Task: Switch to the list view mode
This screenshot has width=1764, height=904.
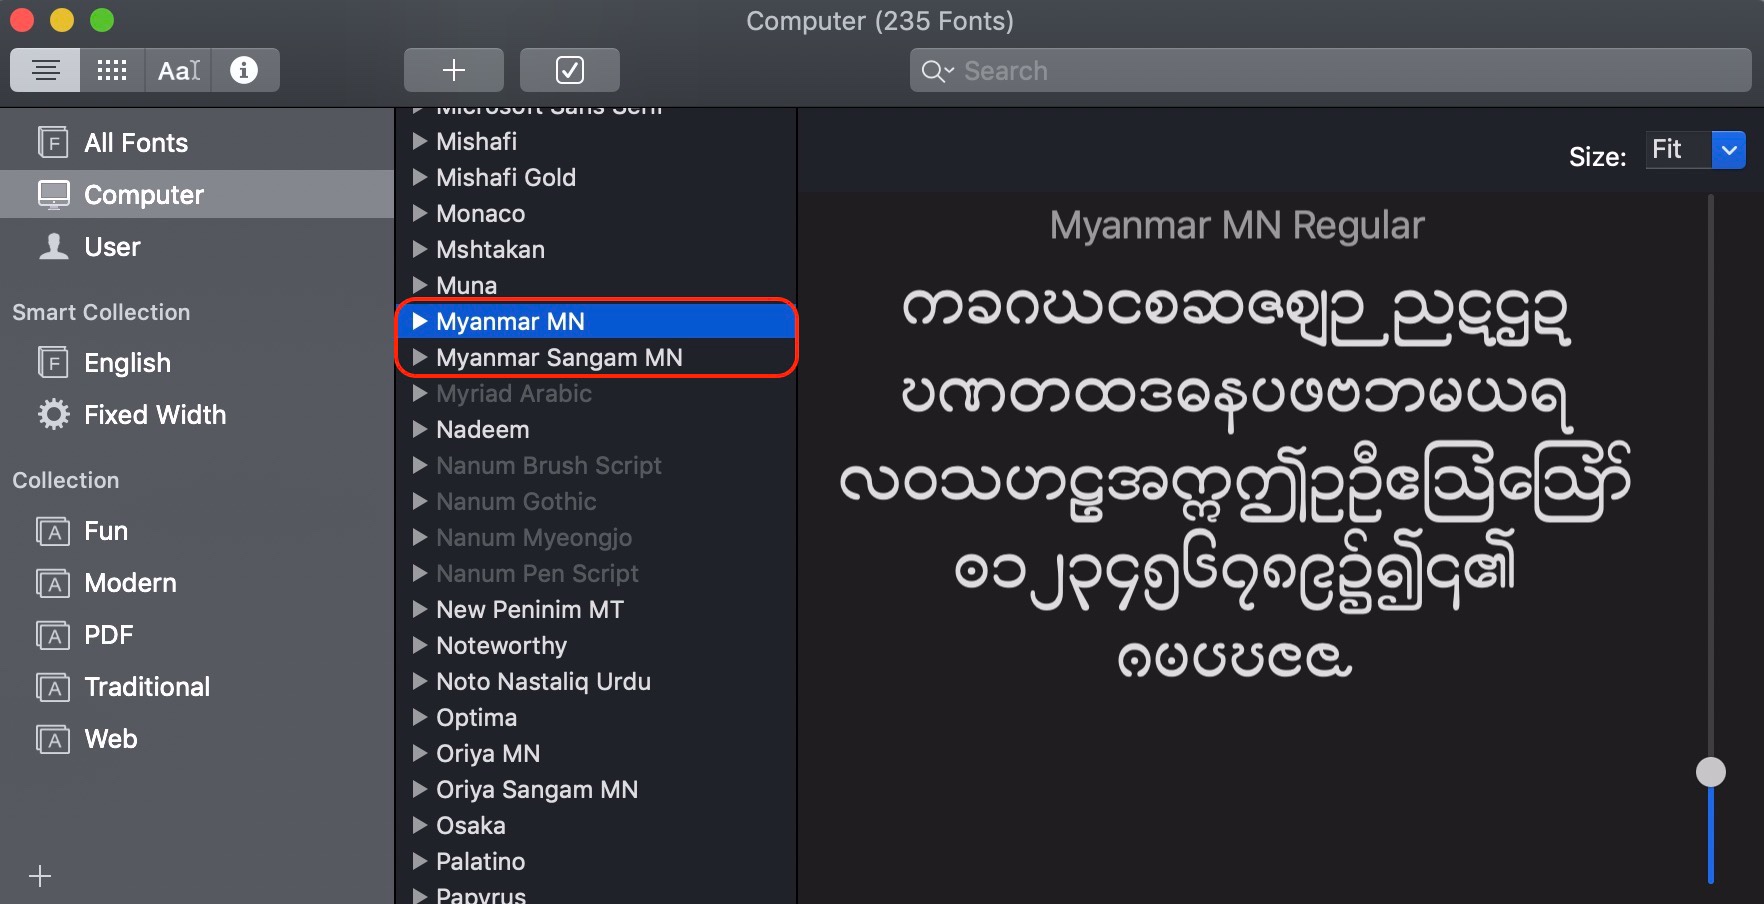Action: point(44,70)
